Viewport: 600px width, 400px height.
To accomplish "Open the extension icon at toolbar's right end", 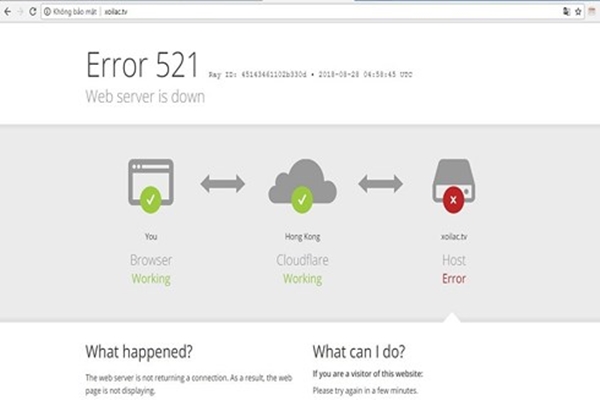I will pyautogui.click(x=592, y=11).
